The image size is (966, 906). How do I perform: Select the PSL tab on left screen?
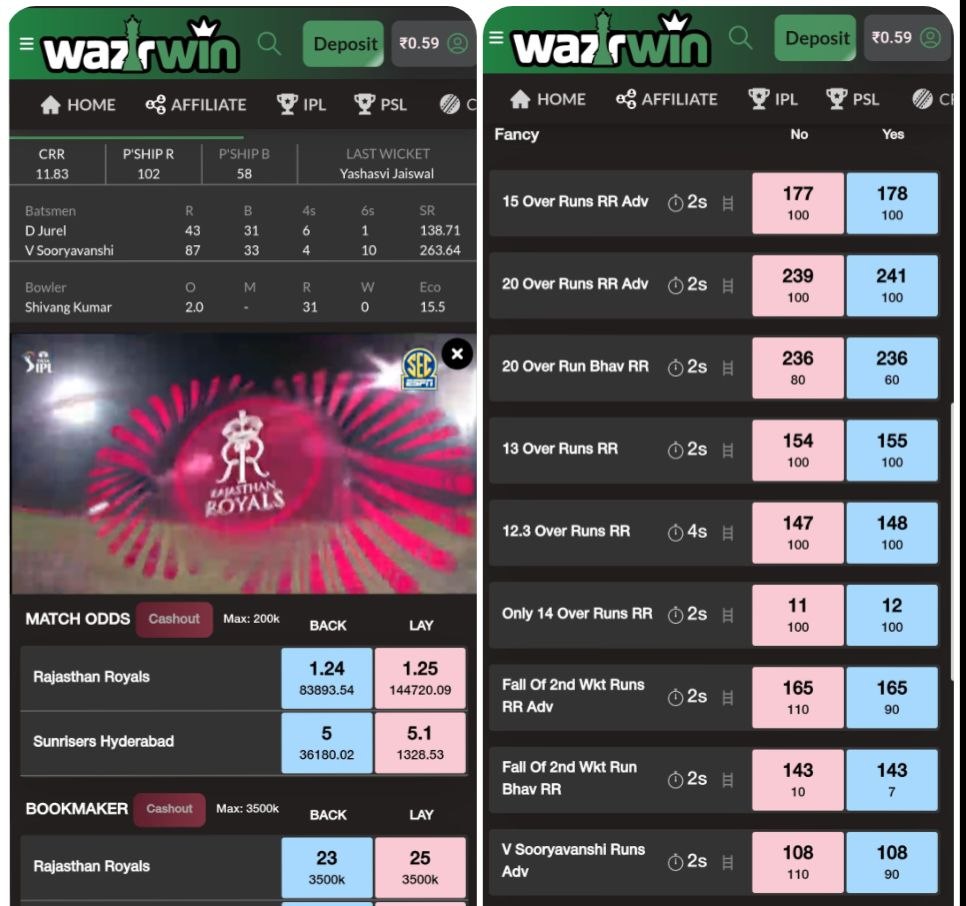(380, 105)
